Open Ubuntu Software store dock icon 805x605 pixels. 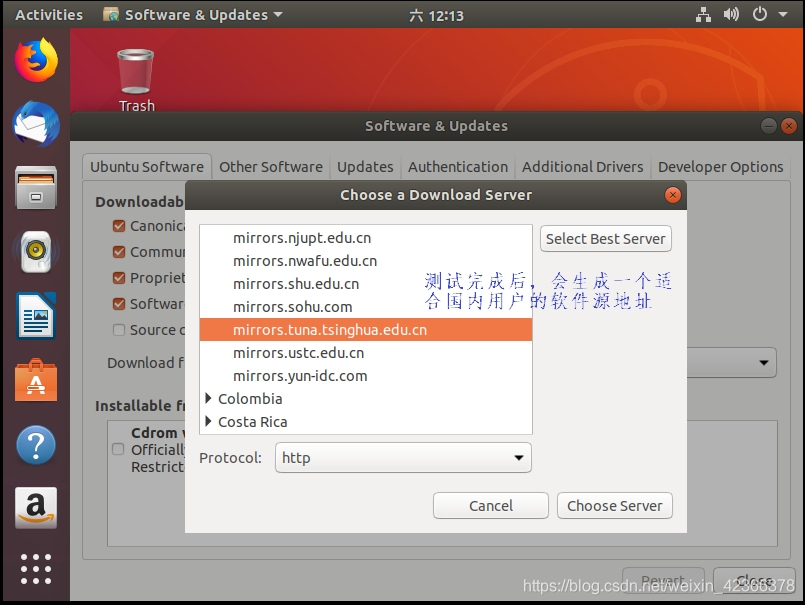click(x=36, y=381)
